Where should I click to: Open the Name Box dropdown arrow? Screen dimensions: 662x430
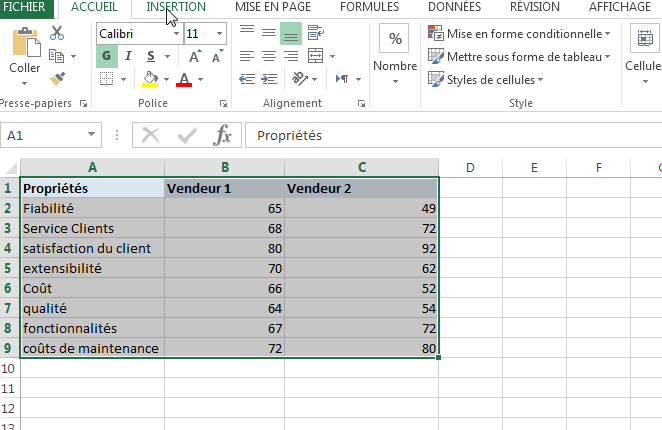coord(92,136)
